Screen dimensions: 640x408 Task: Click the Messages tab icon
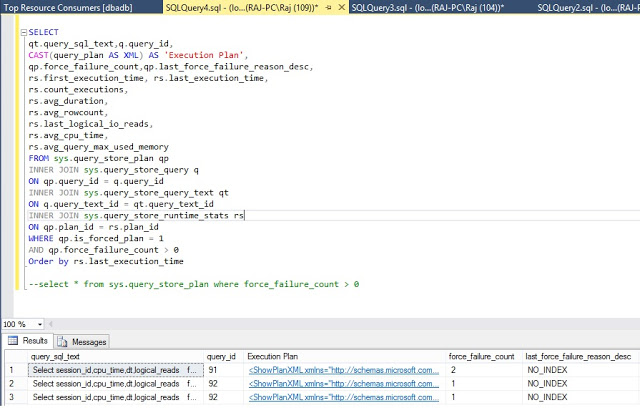62,342
